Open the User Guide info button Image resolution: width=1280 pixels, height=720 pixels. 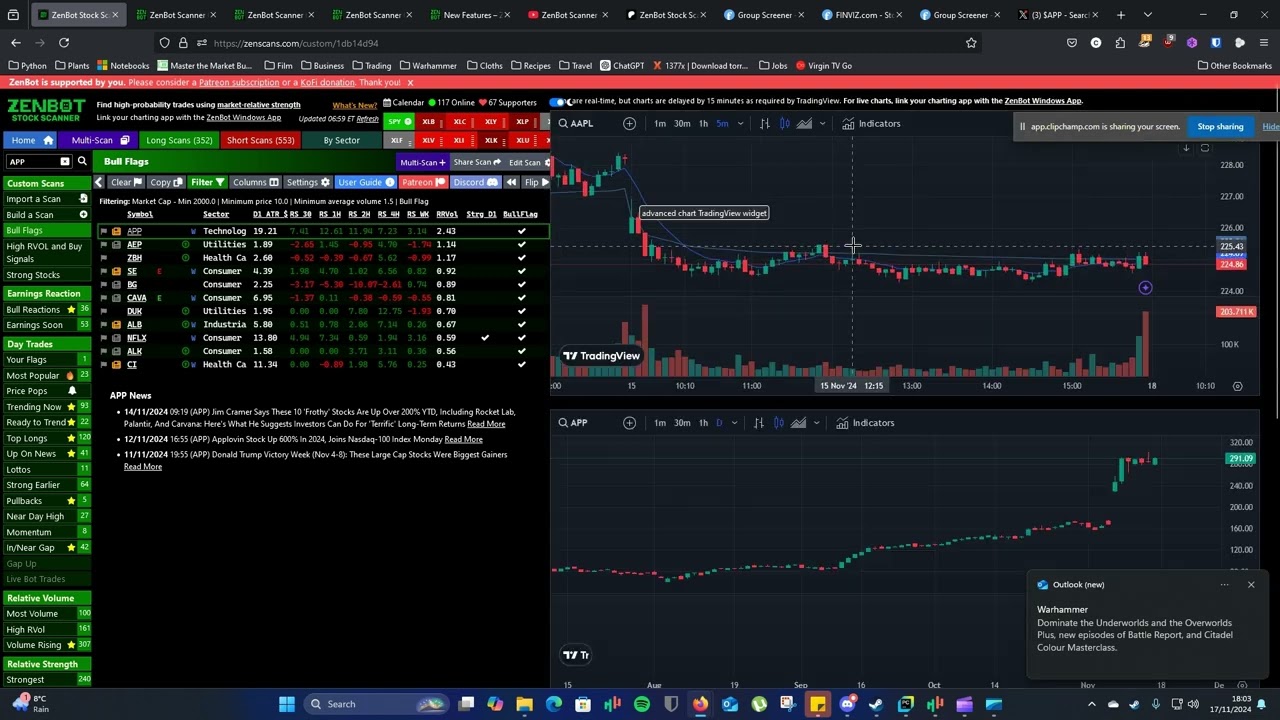365,182
